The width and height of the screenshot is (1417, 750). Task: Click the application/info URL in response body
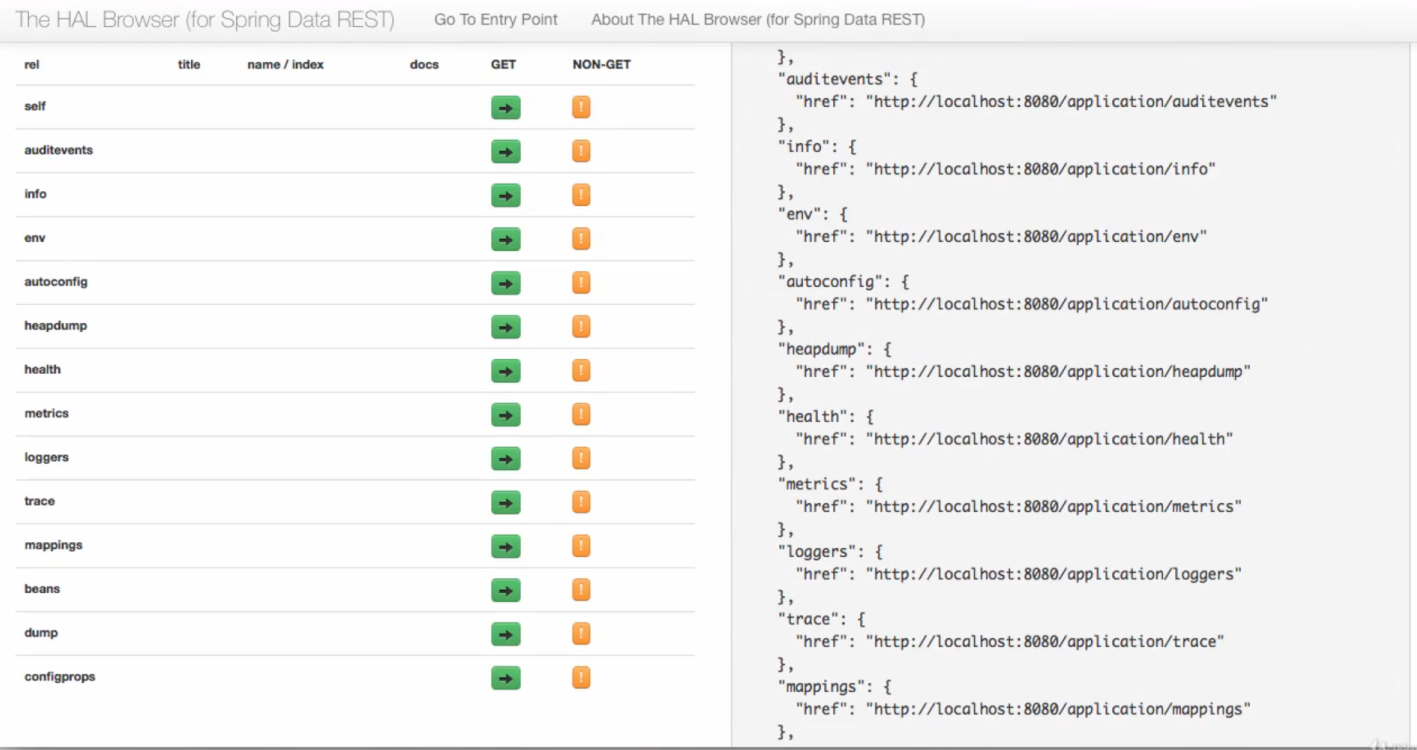[1040, 169]
